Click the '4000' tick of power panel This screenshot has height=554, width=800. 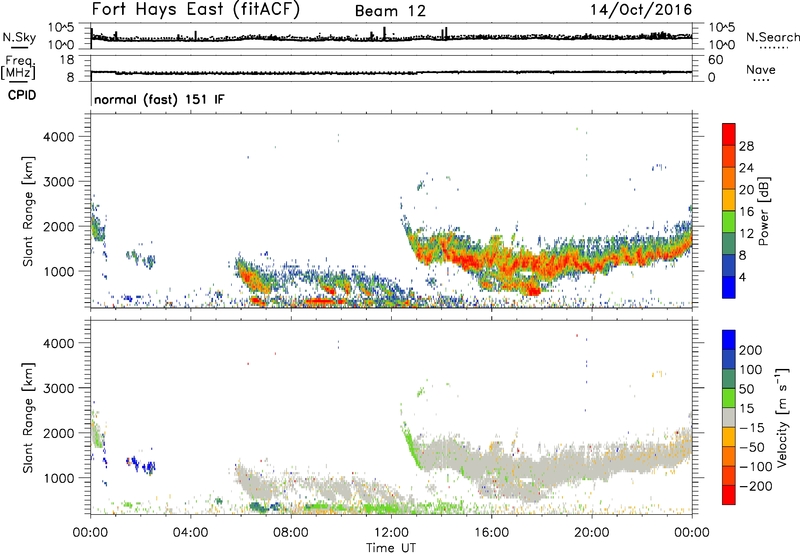59,137
